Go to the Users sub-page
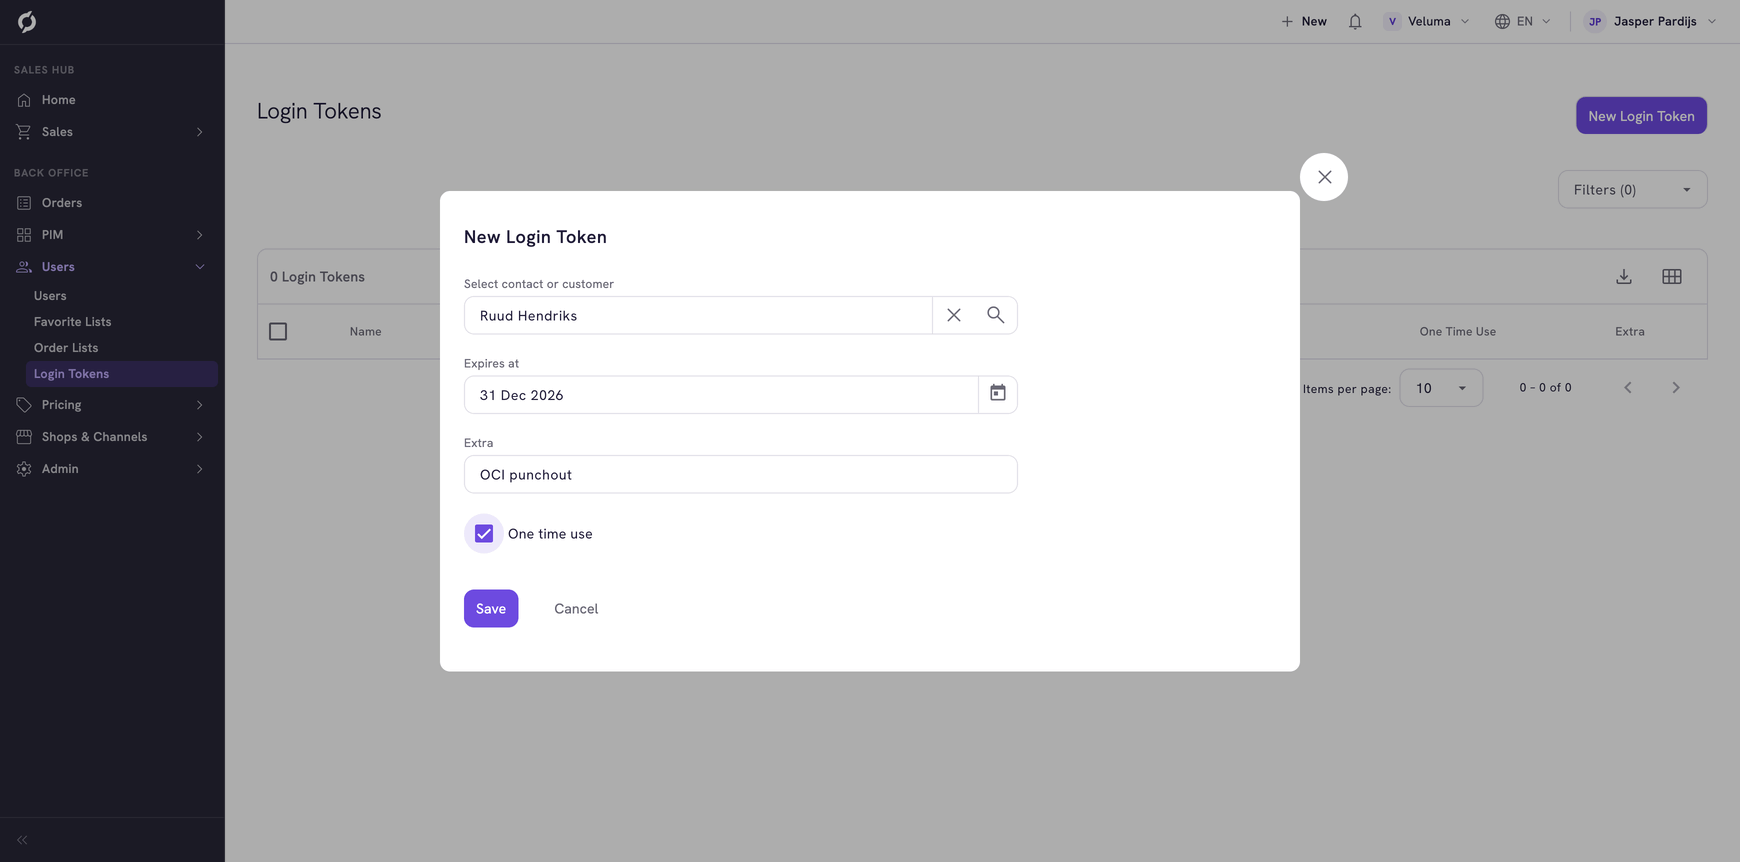Viewport: 1740px width, 862px height. click(50, 296)
